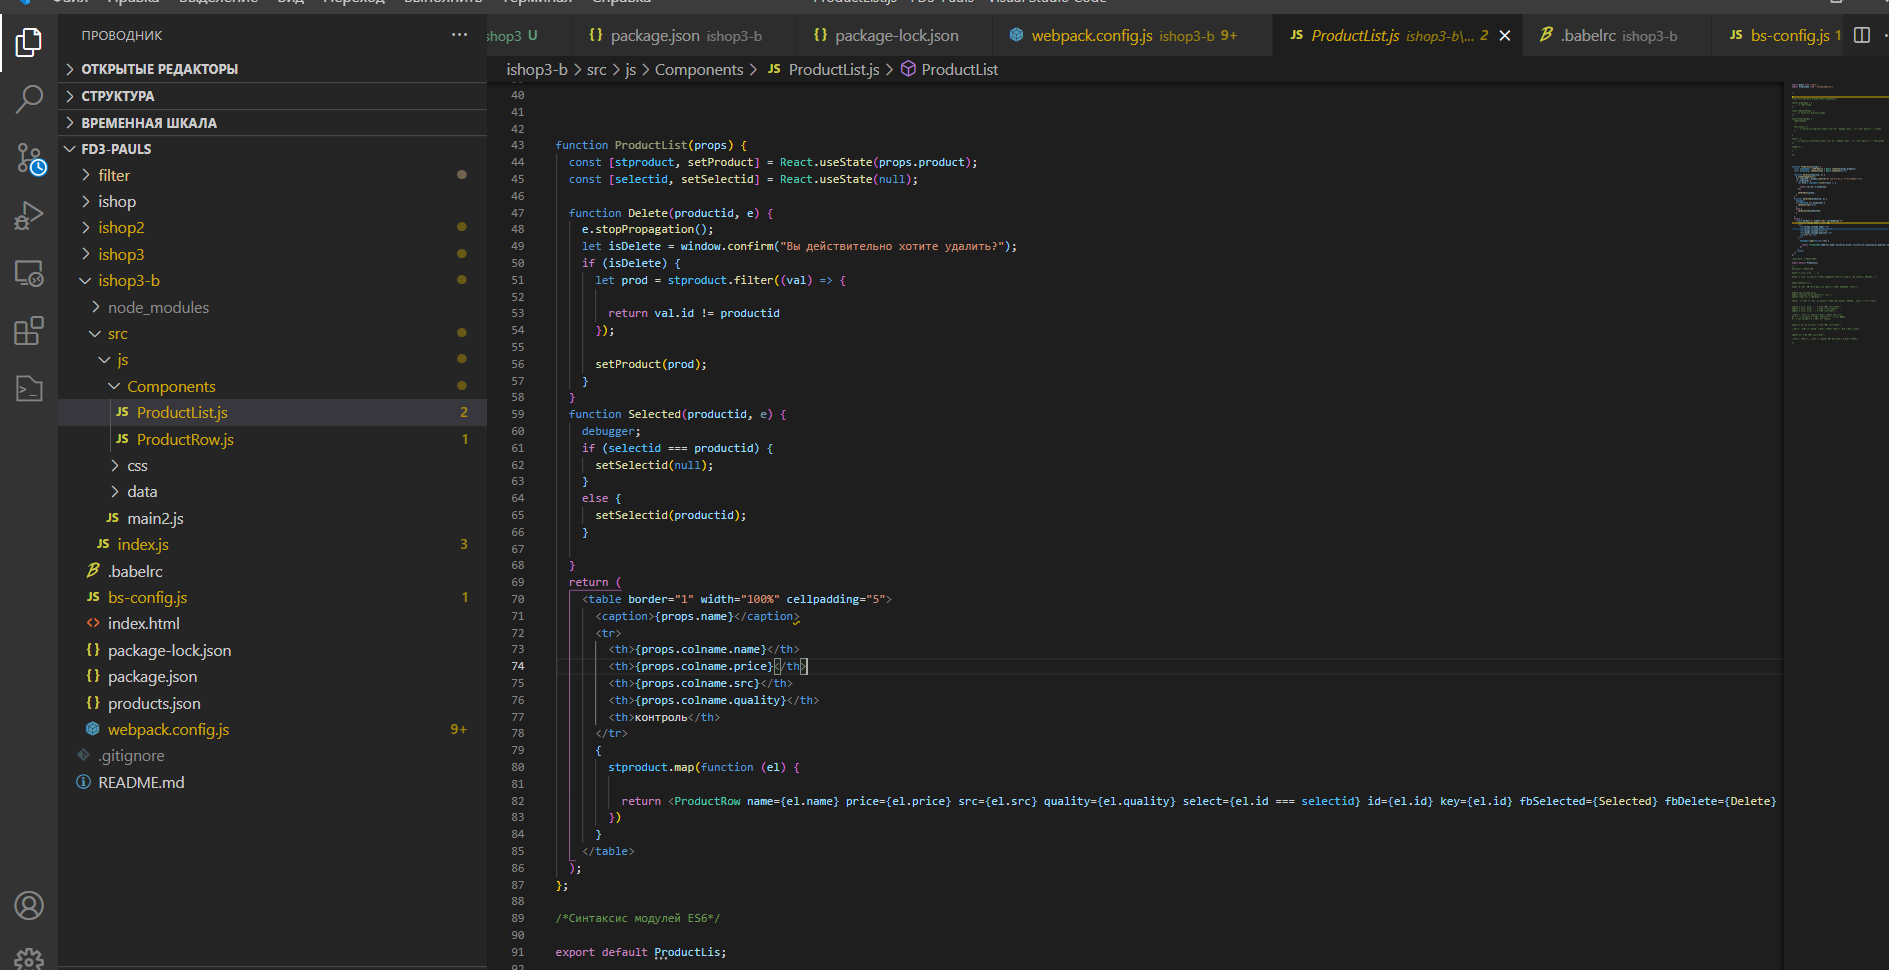Open Explorer more actions ellipsis
Viewport: 1889px width, 970px height.
(459, 35)
